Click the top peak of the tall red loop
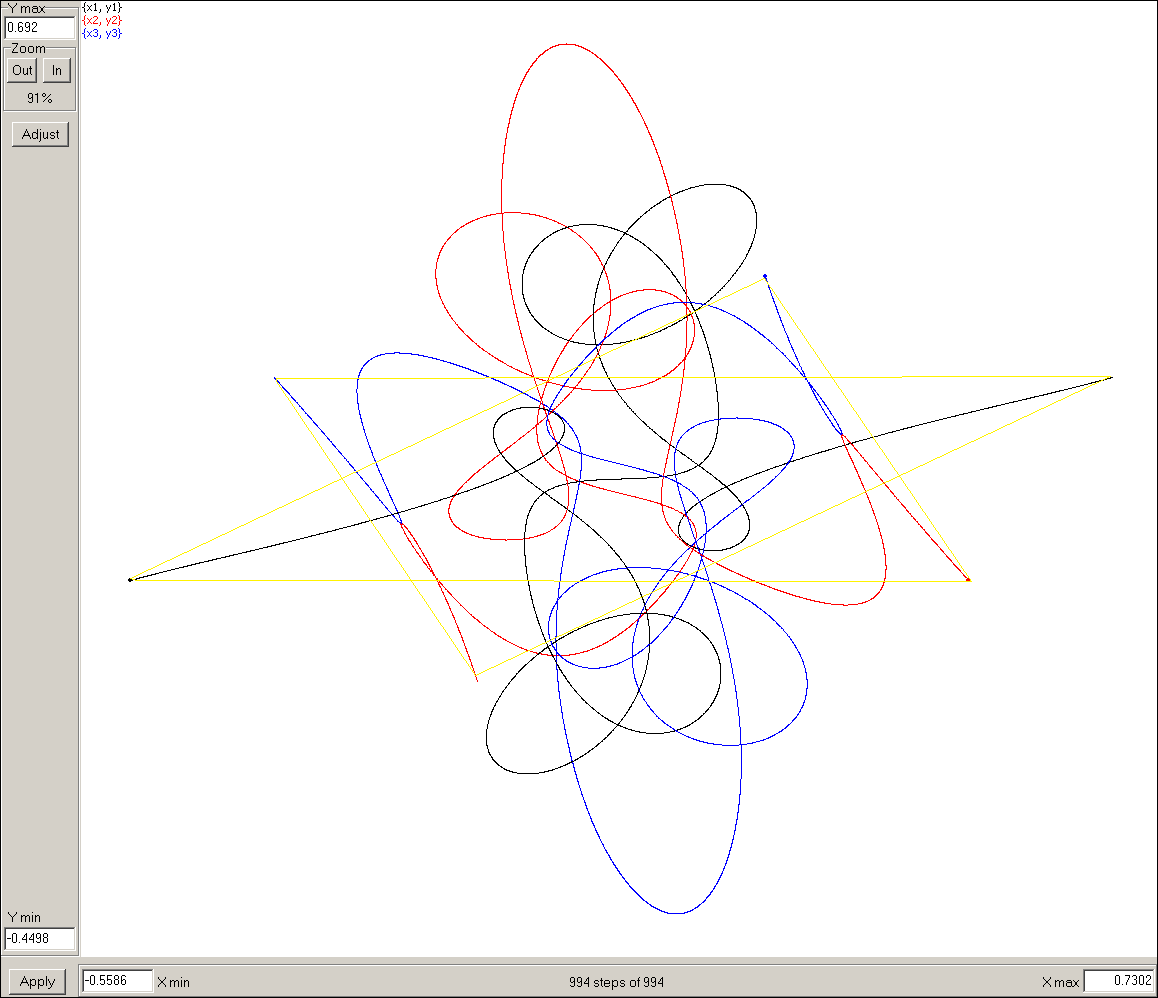 coord(566,44)
